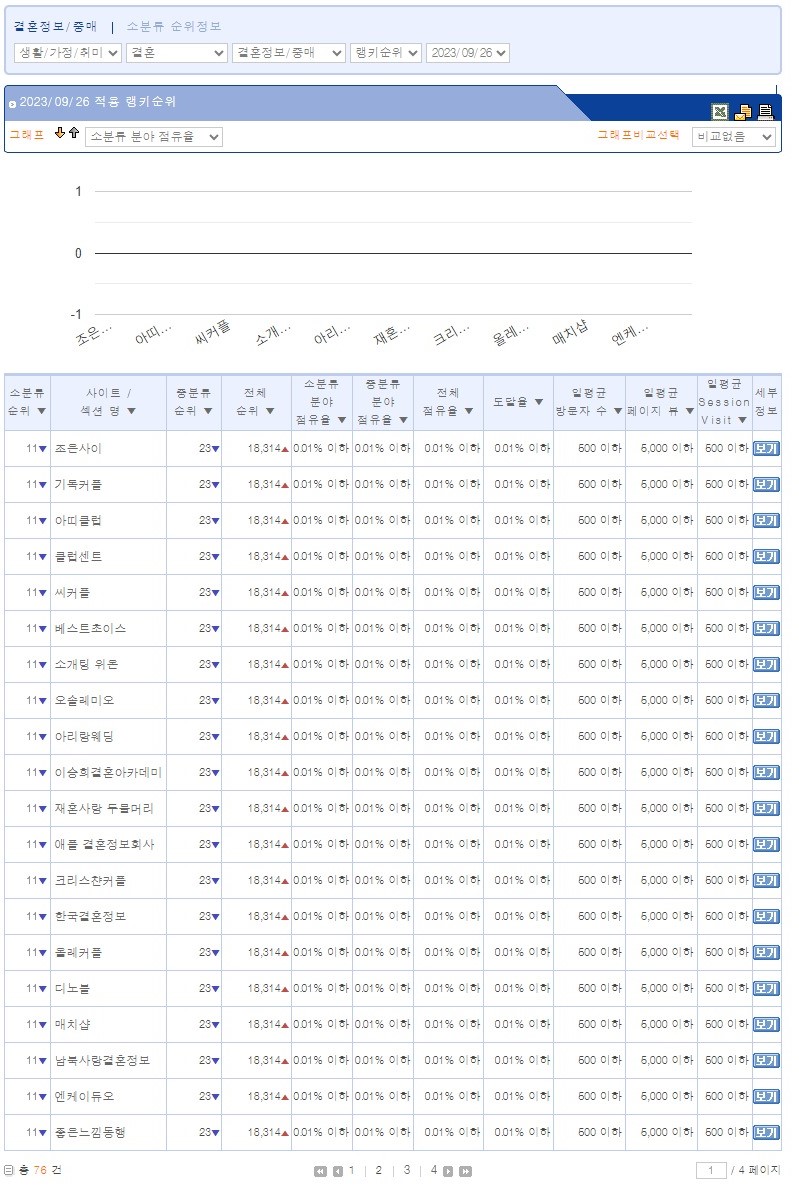Image resolution: width=799 pixels, height=1194 pixels.
Task: Open the 소분류 분야 점유율 graph dropdown
Action: click(x=154, y=137)
